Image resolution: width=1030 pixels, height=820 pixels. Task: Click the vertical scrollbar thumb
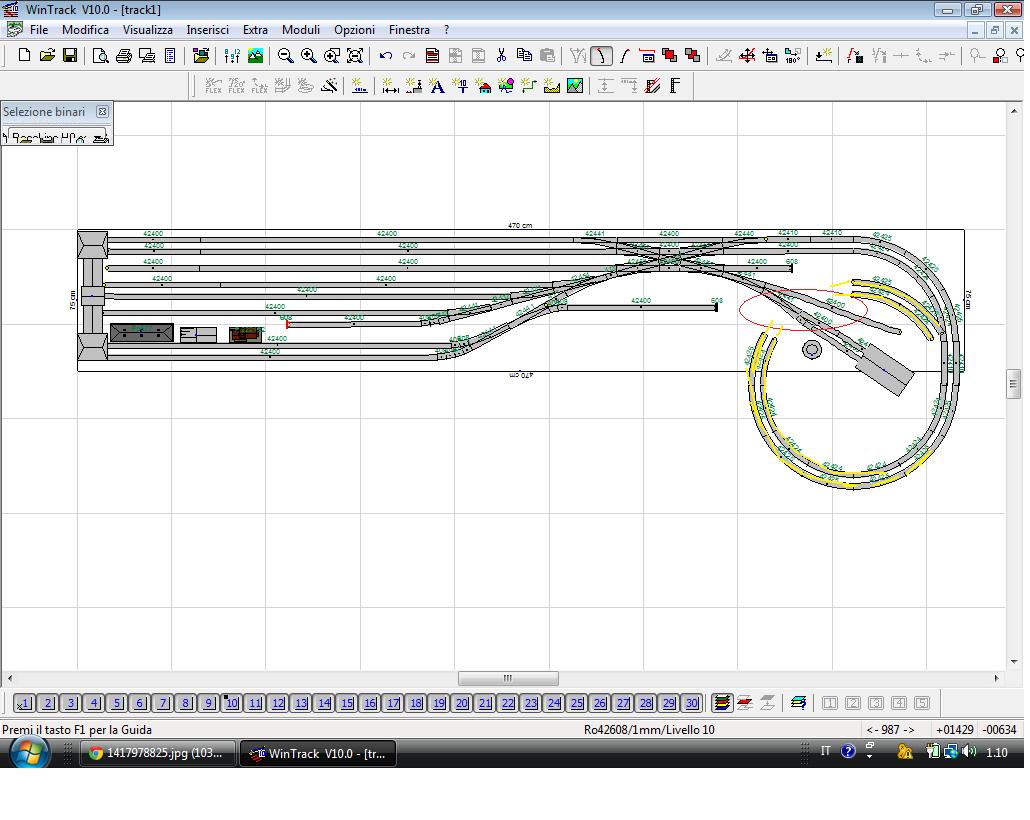(1013, 384)
